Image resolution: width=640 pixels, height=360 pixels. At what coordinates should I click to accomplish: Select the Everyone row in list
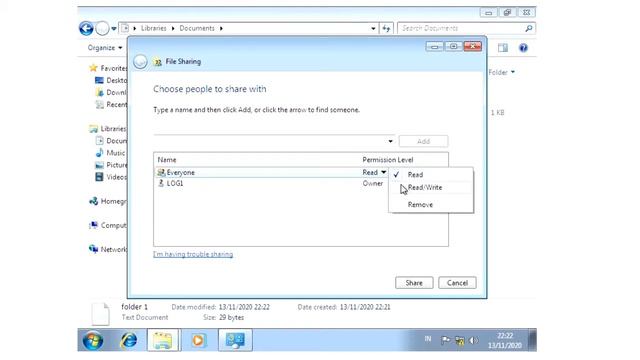coord(271,172)
